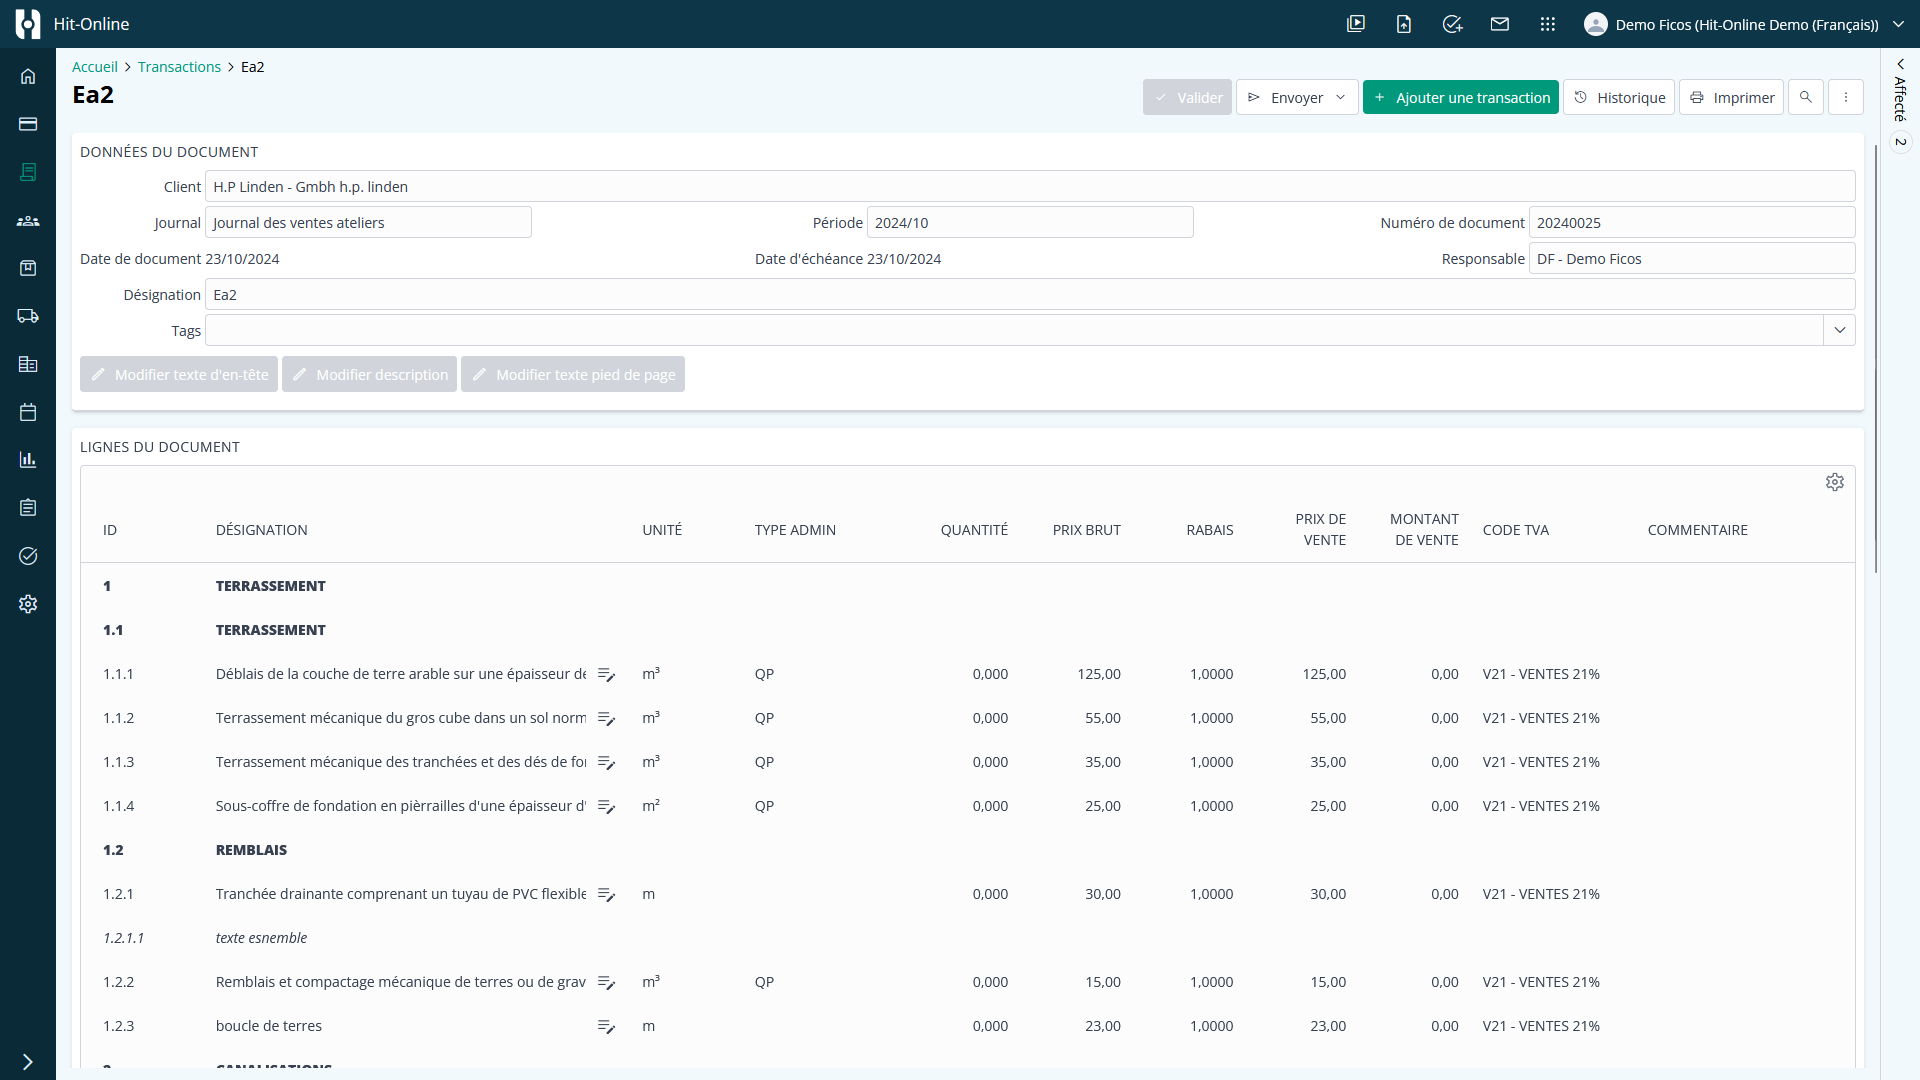Open the buildings icon in sidebar

[x=28, y=364]
